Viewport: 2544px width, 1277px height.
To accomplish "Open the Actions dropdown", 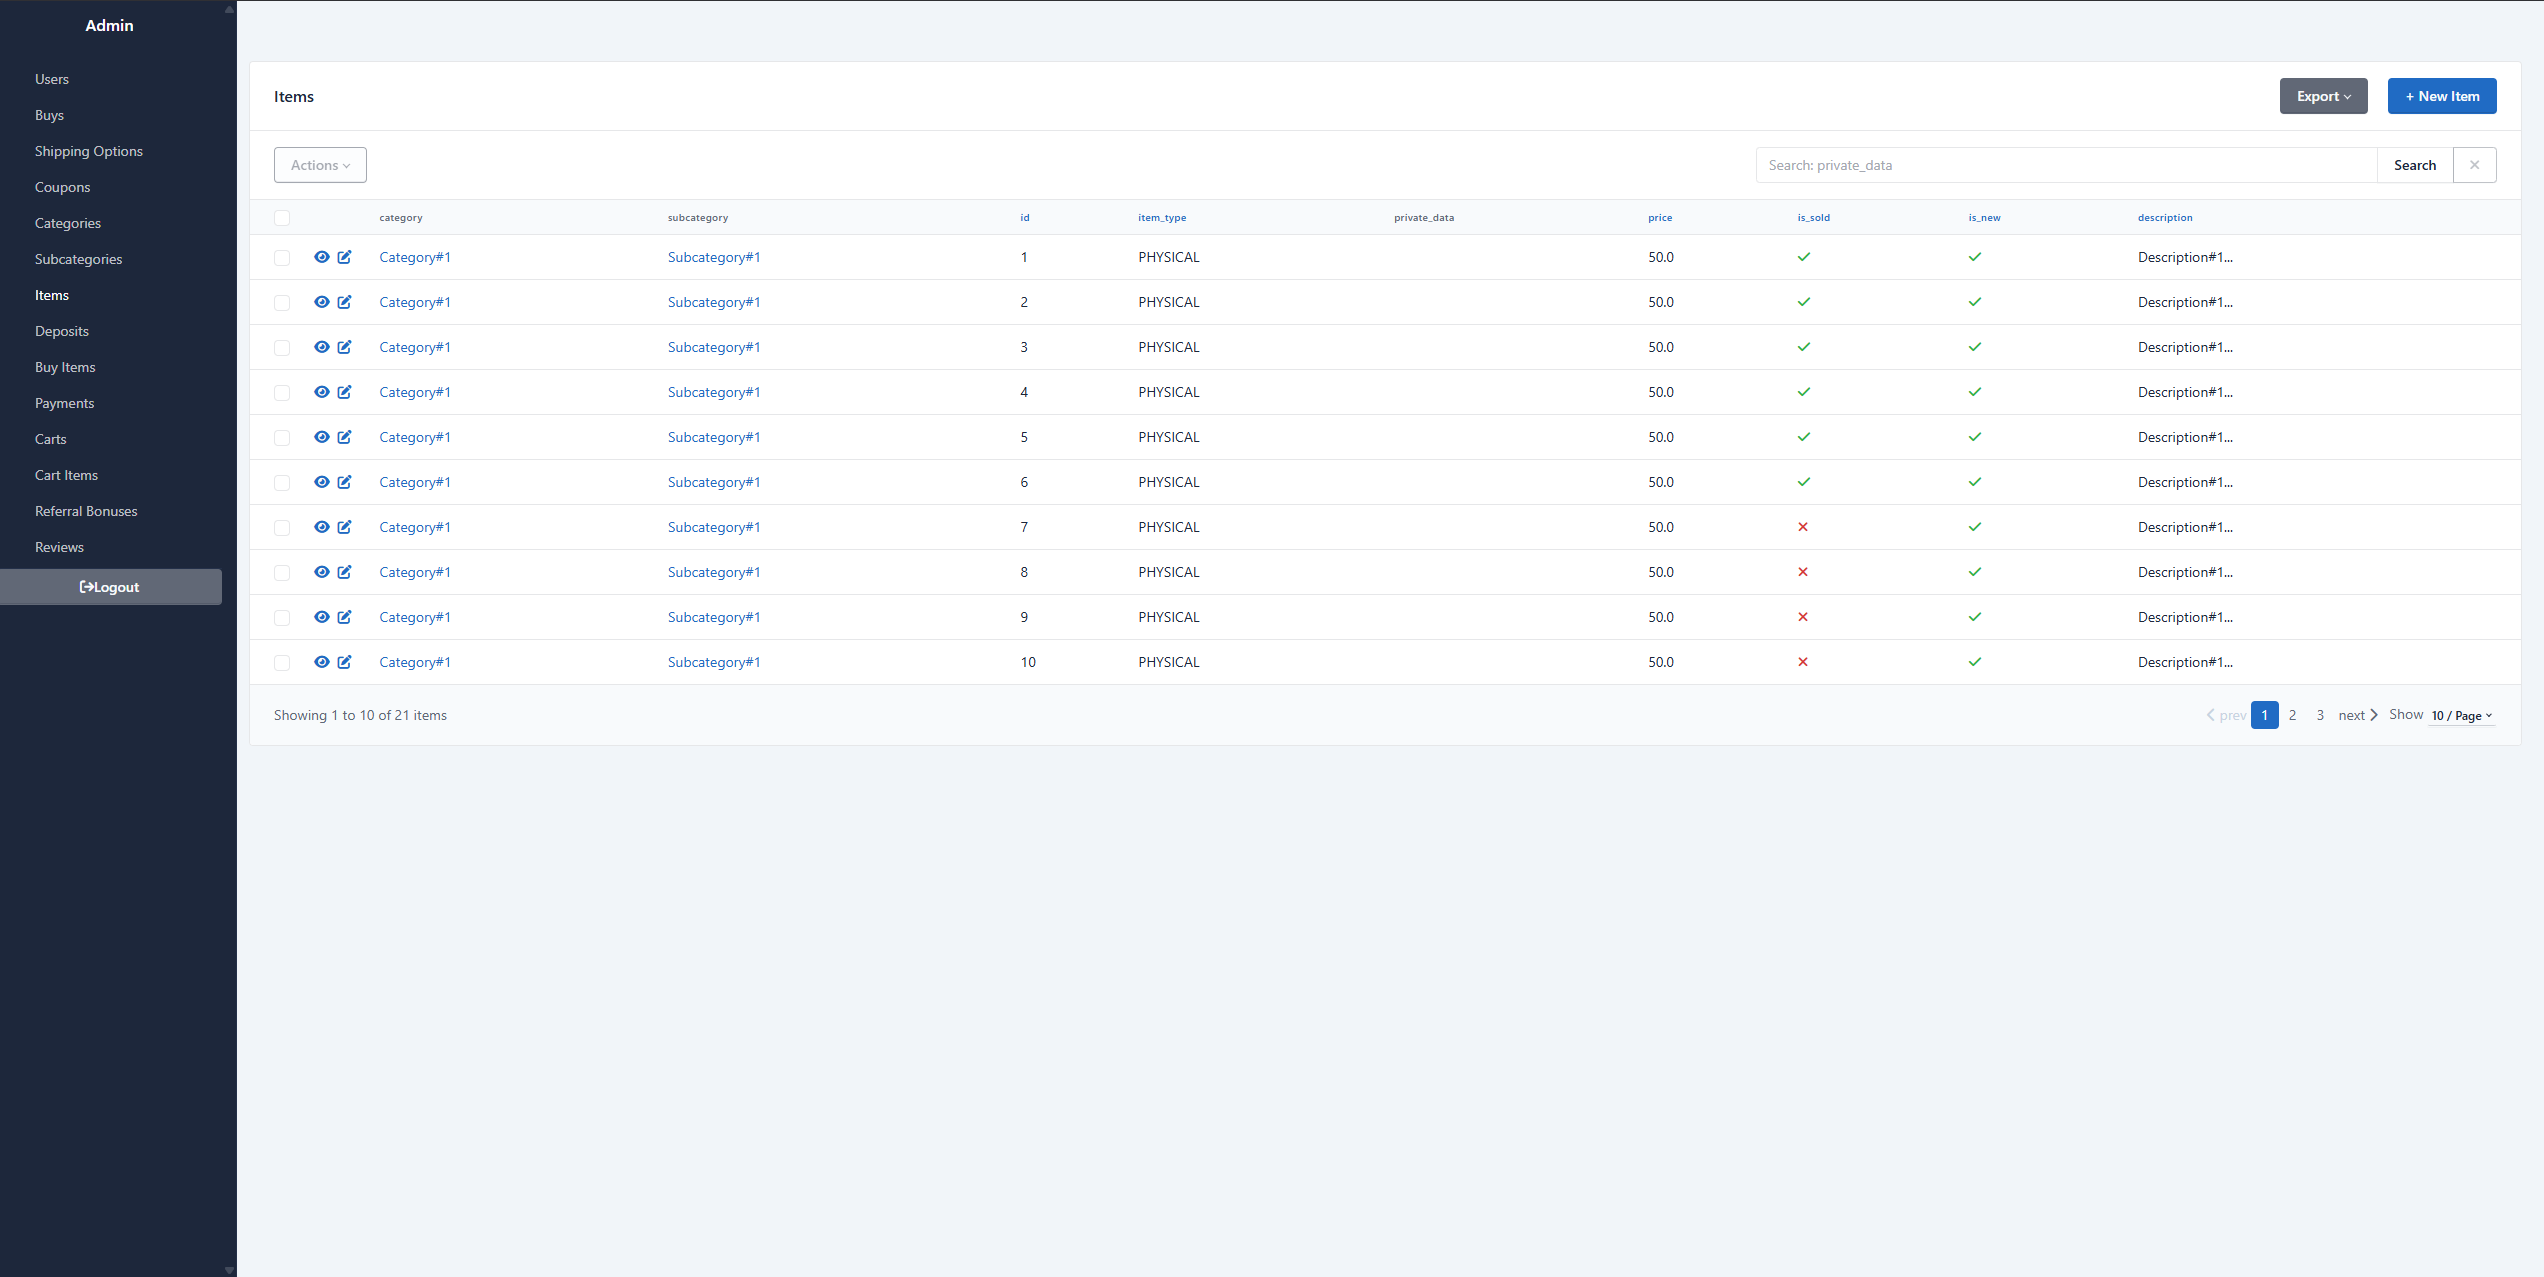I will click(320, 165).
